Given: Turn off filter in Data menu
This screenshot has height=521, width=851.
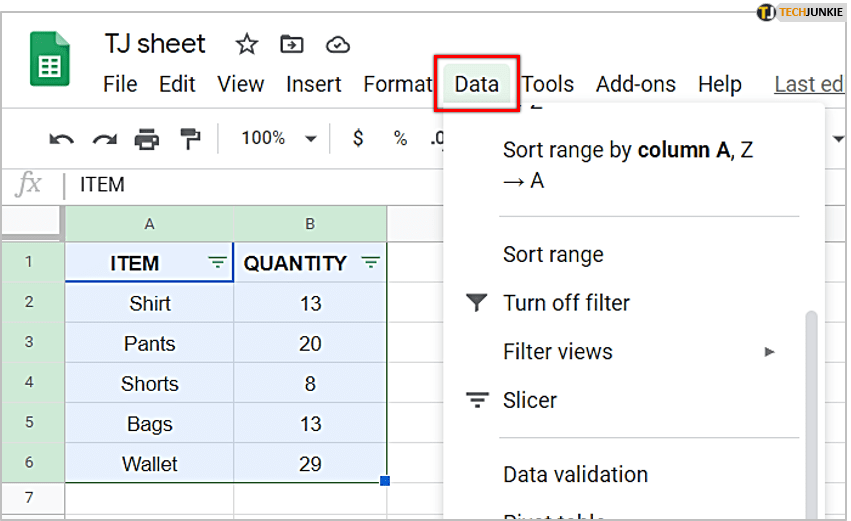Looking at the screenshot, I should [x=566, y=303].
